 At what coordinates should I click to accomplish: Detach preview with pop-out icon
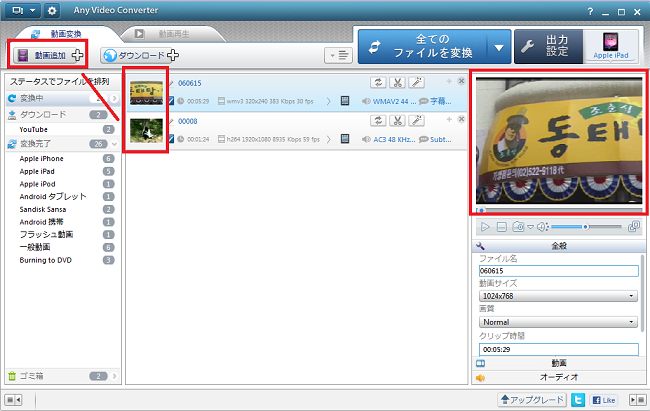(634, 226)
